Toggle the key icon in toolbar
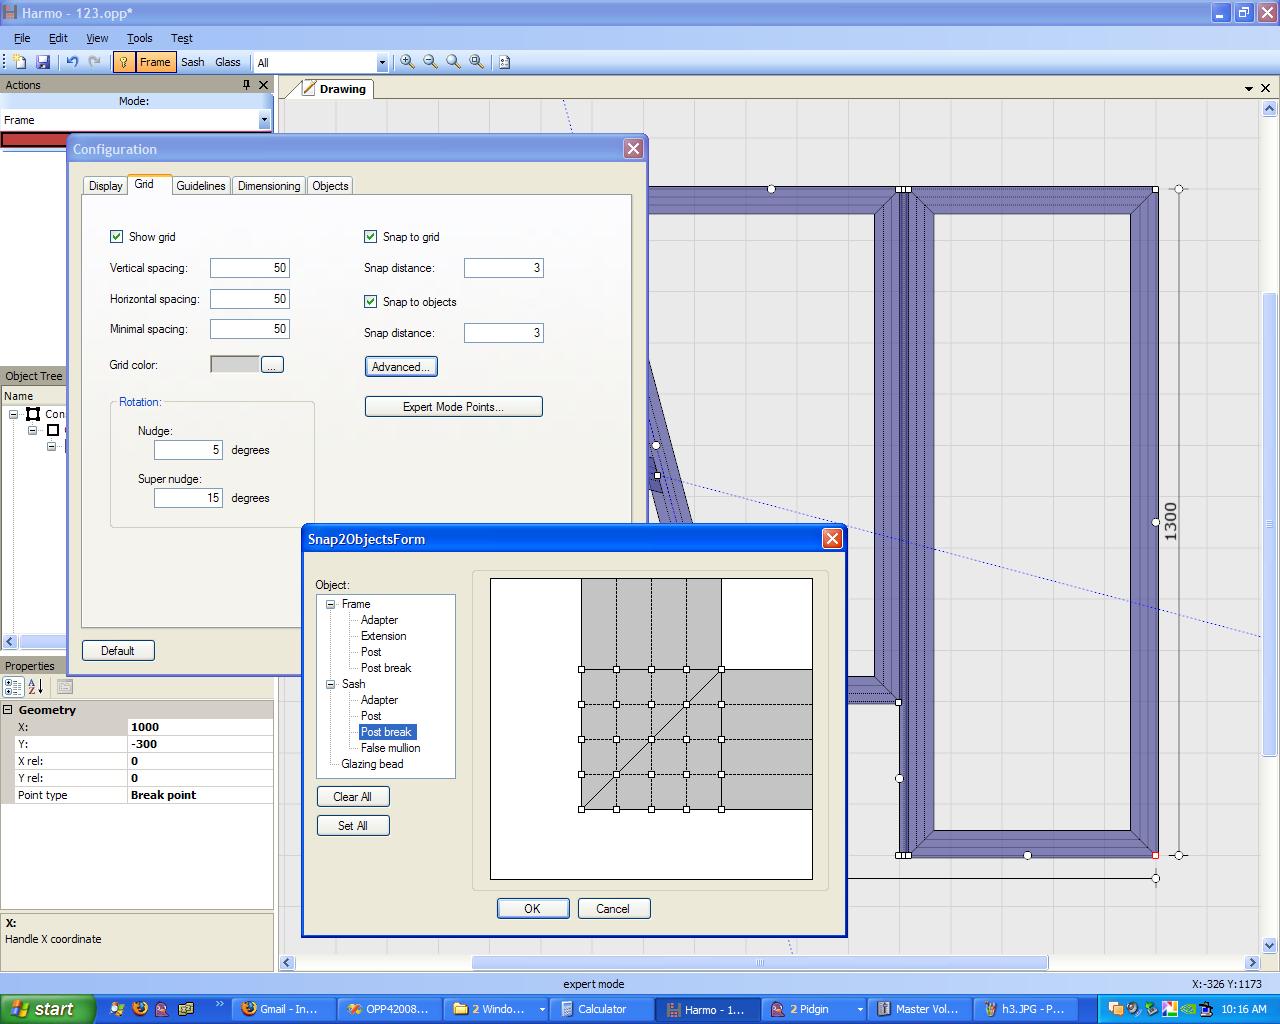 coord(123,62)
